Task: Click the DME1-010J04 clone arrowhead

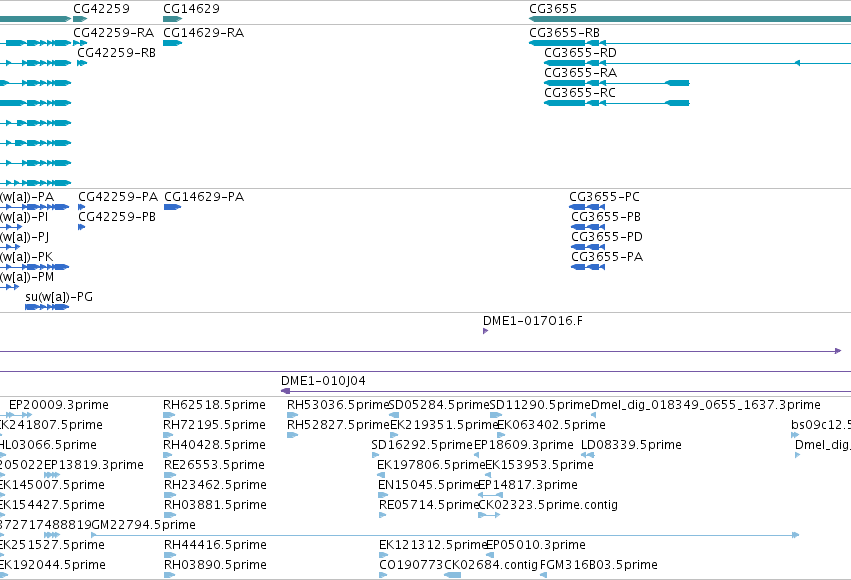Action: click(285, 391)
